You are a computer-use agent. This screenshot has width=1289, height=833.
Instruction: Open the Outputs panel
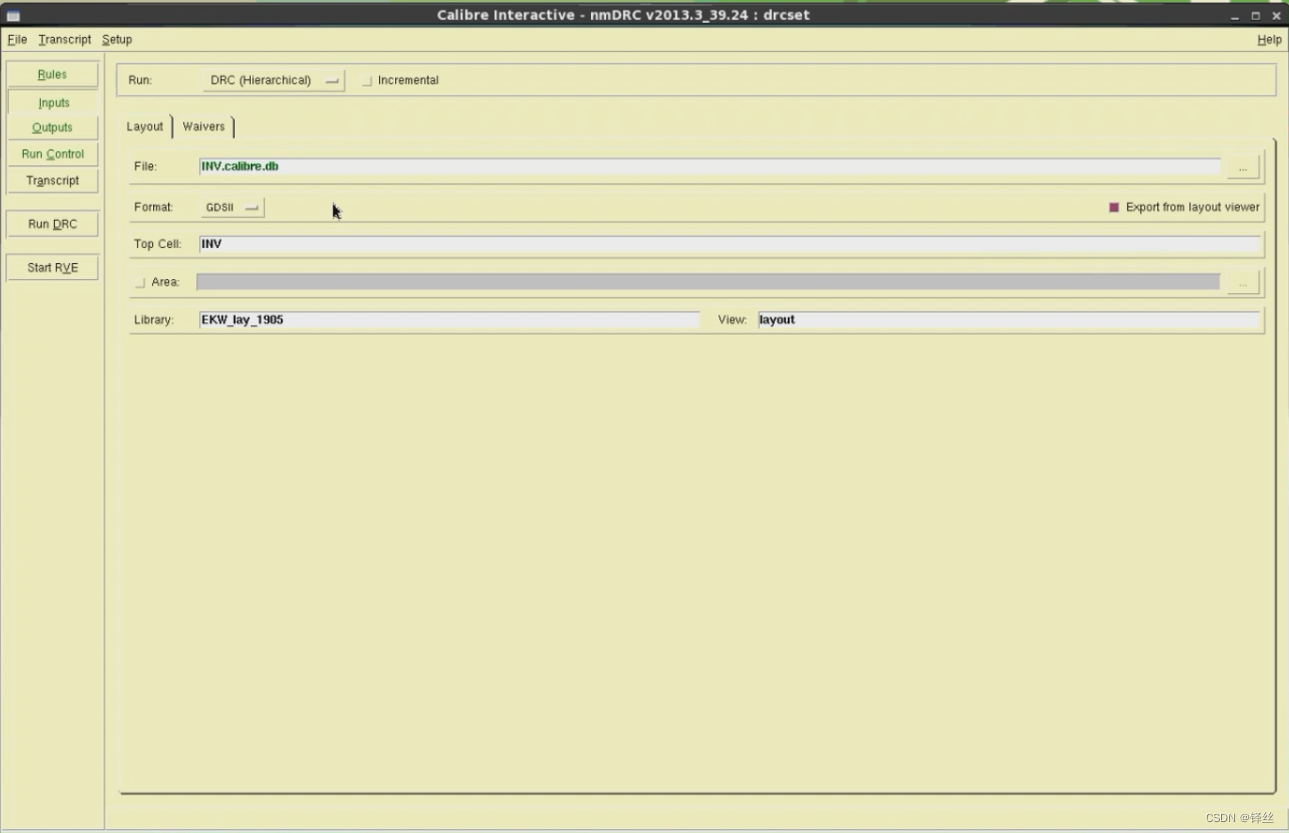pyautogui.click(x=52, y=128)
